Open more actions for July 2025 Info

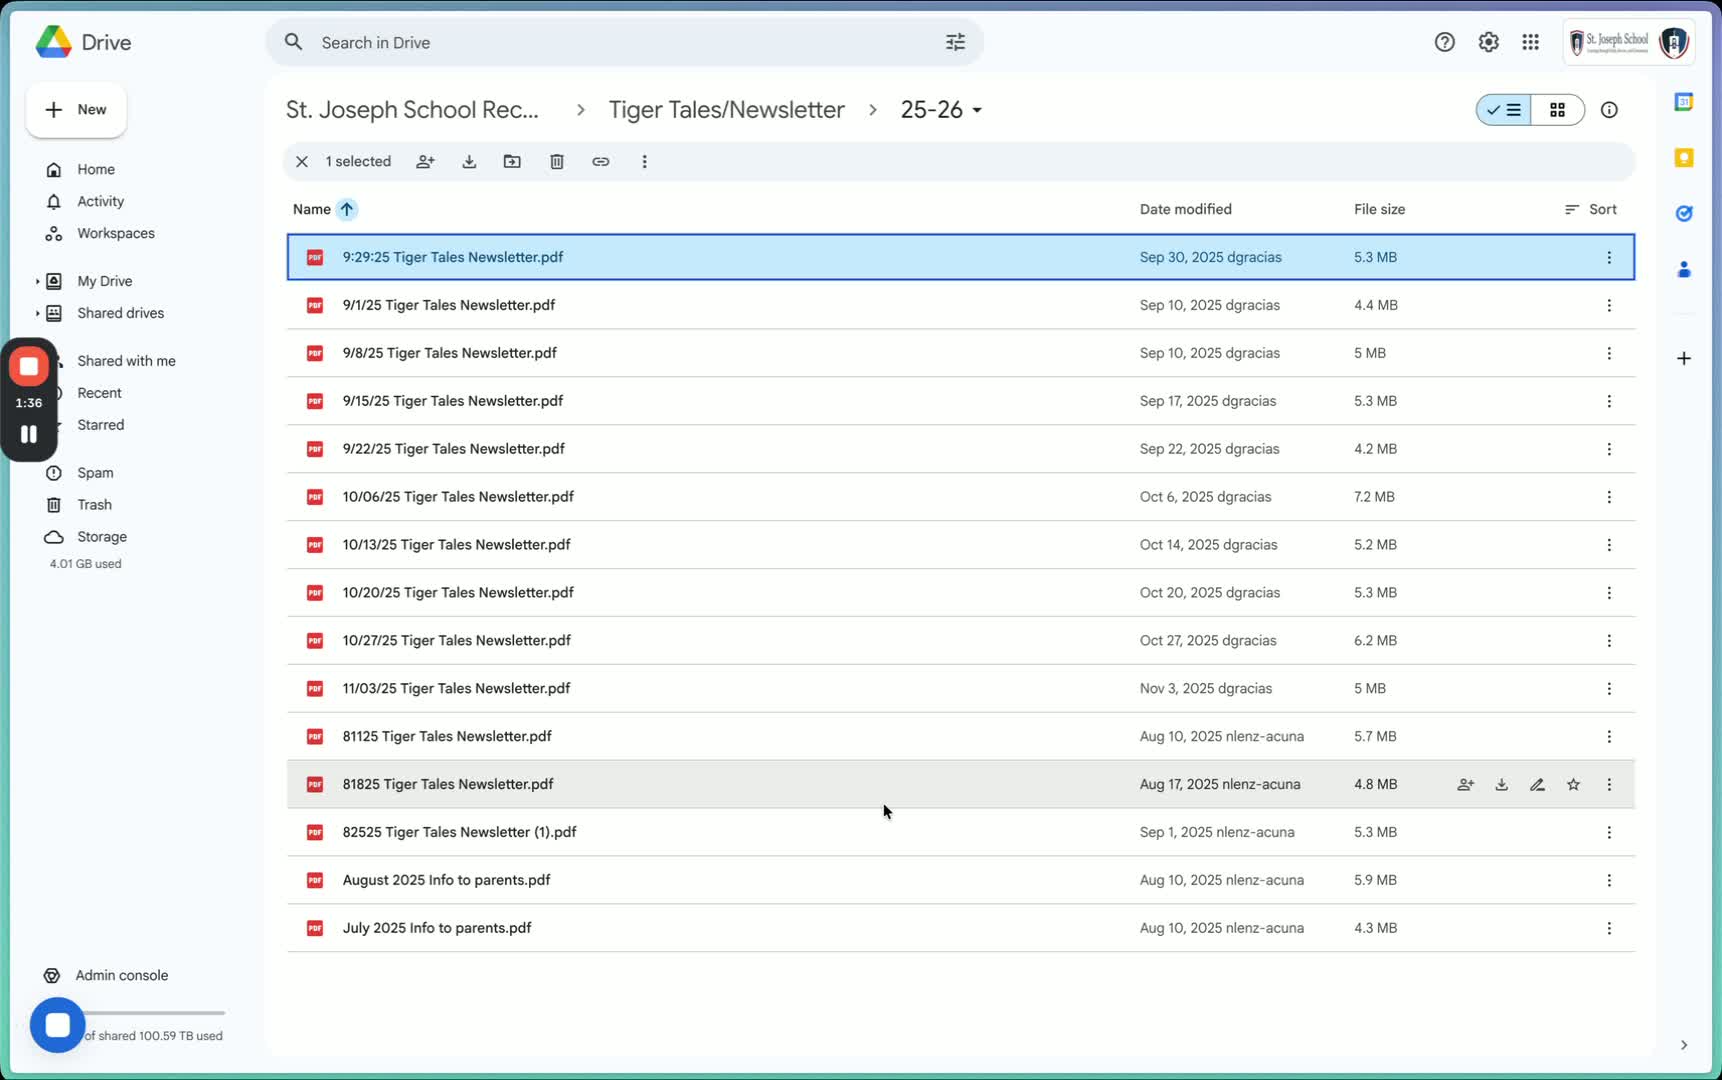click(x=1609, y=928)
